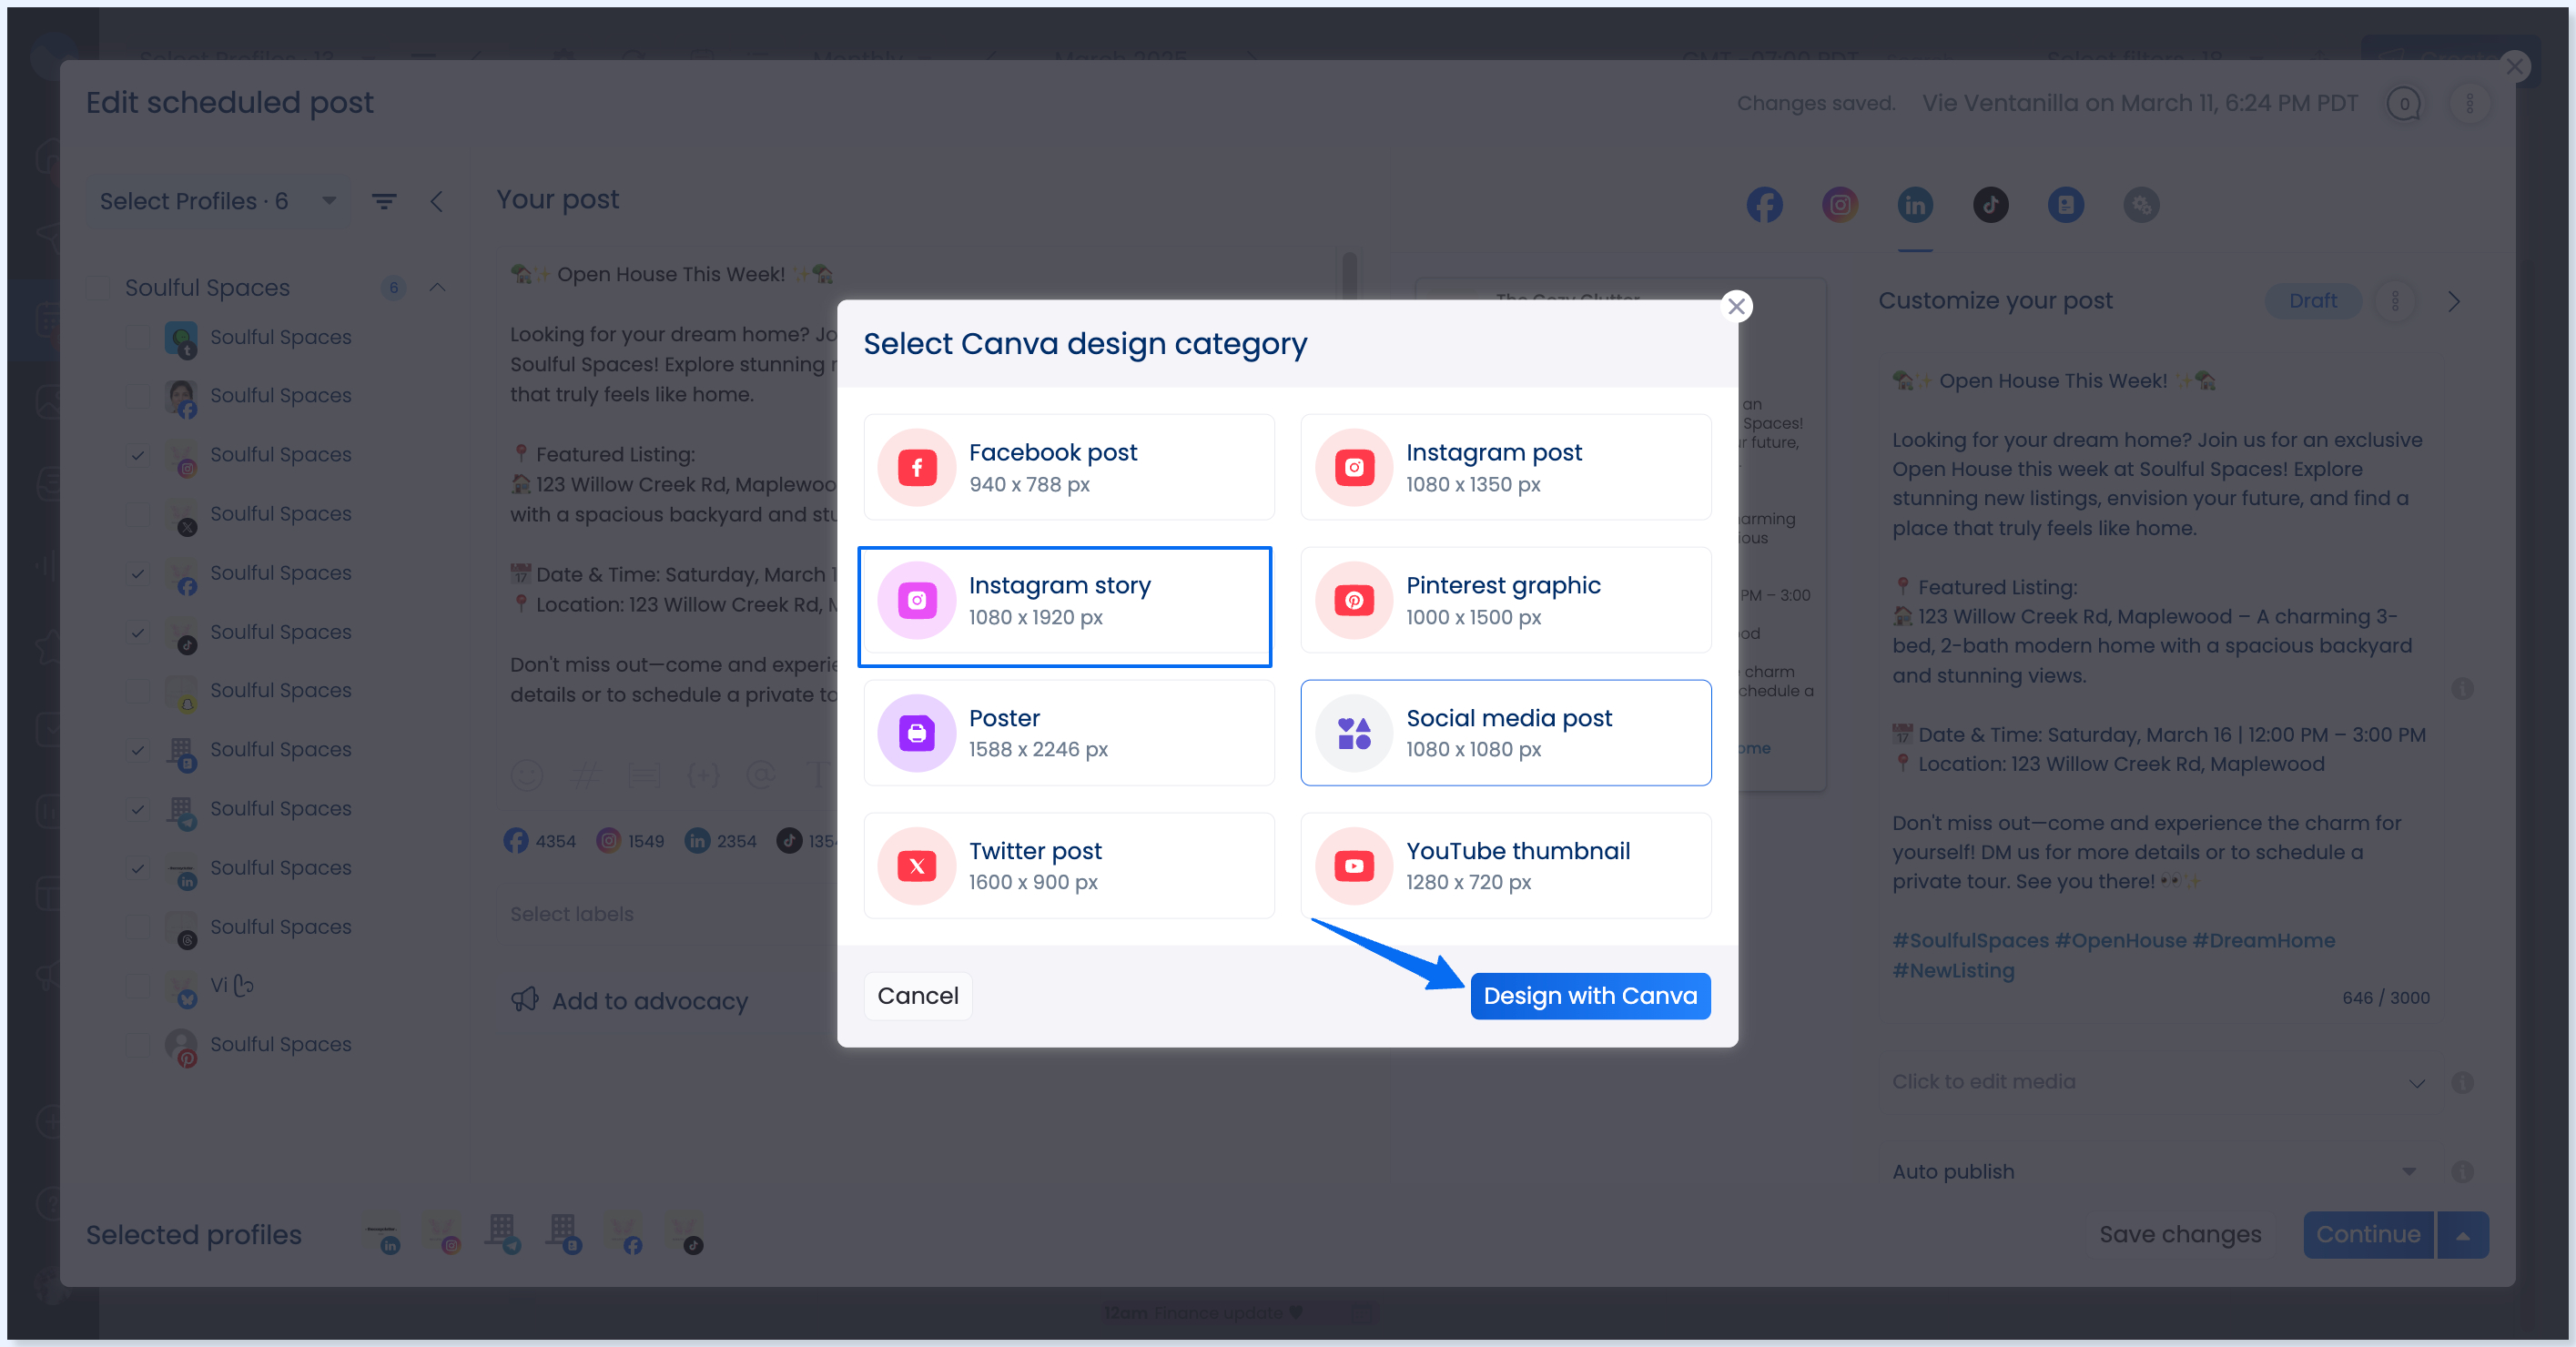Open the three-dot menu in dialog header
The image size is (2576, 1347).
[2469, 103]
